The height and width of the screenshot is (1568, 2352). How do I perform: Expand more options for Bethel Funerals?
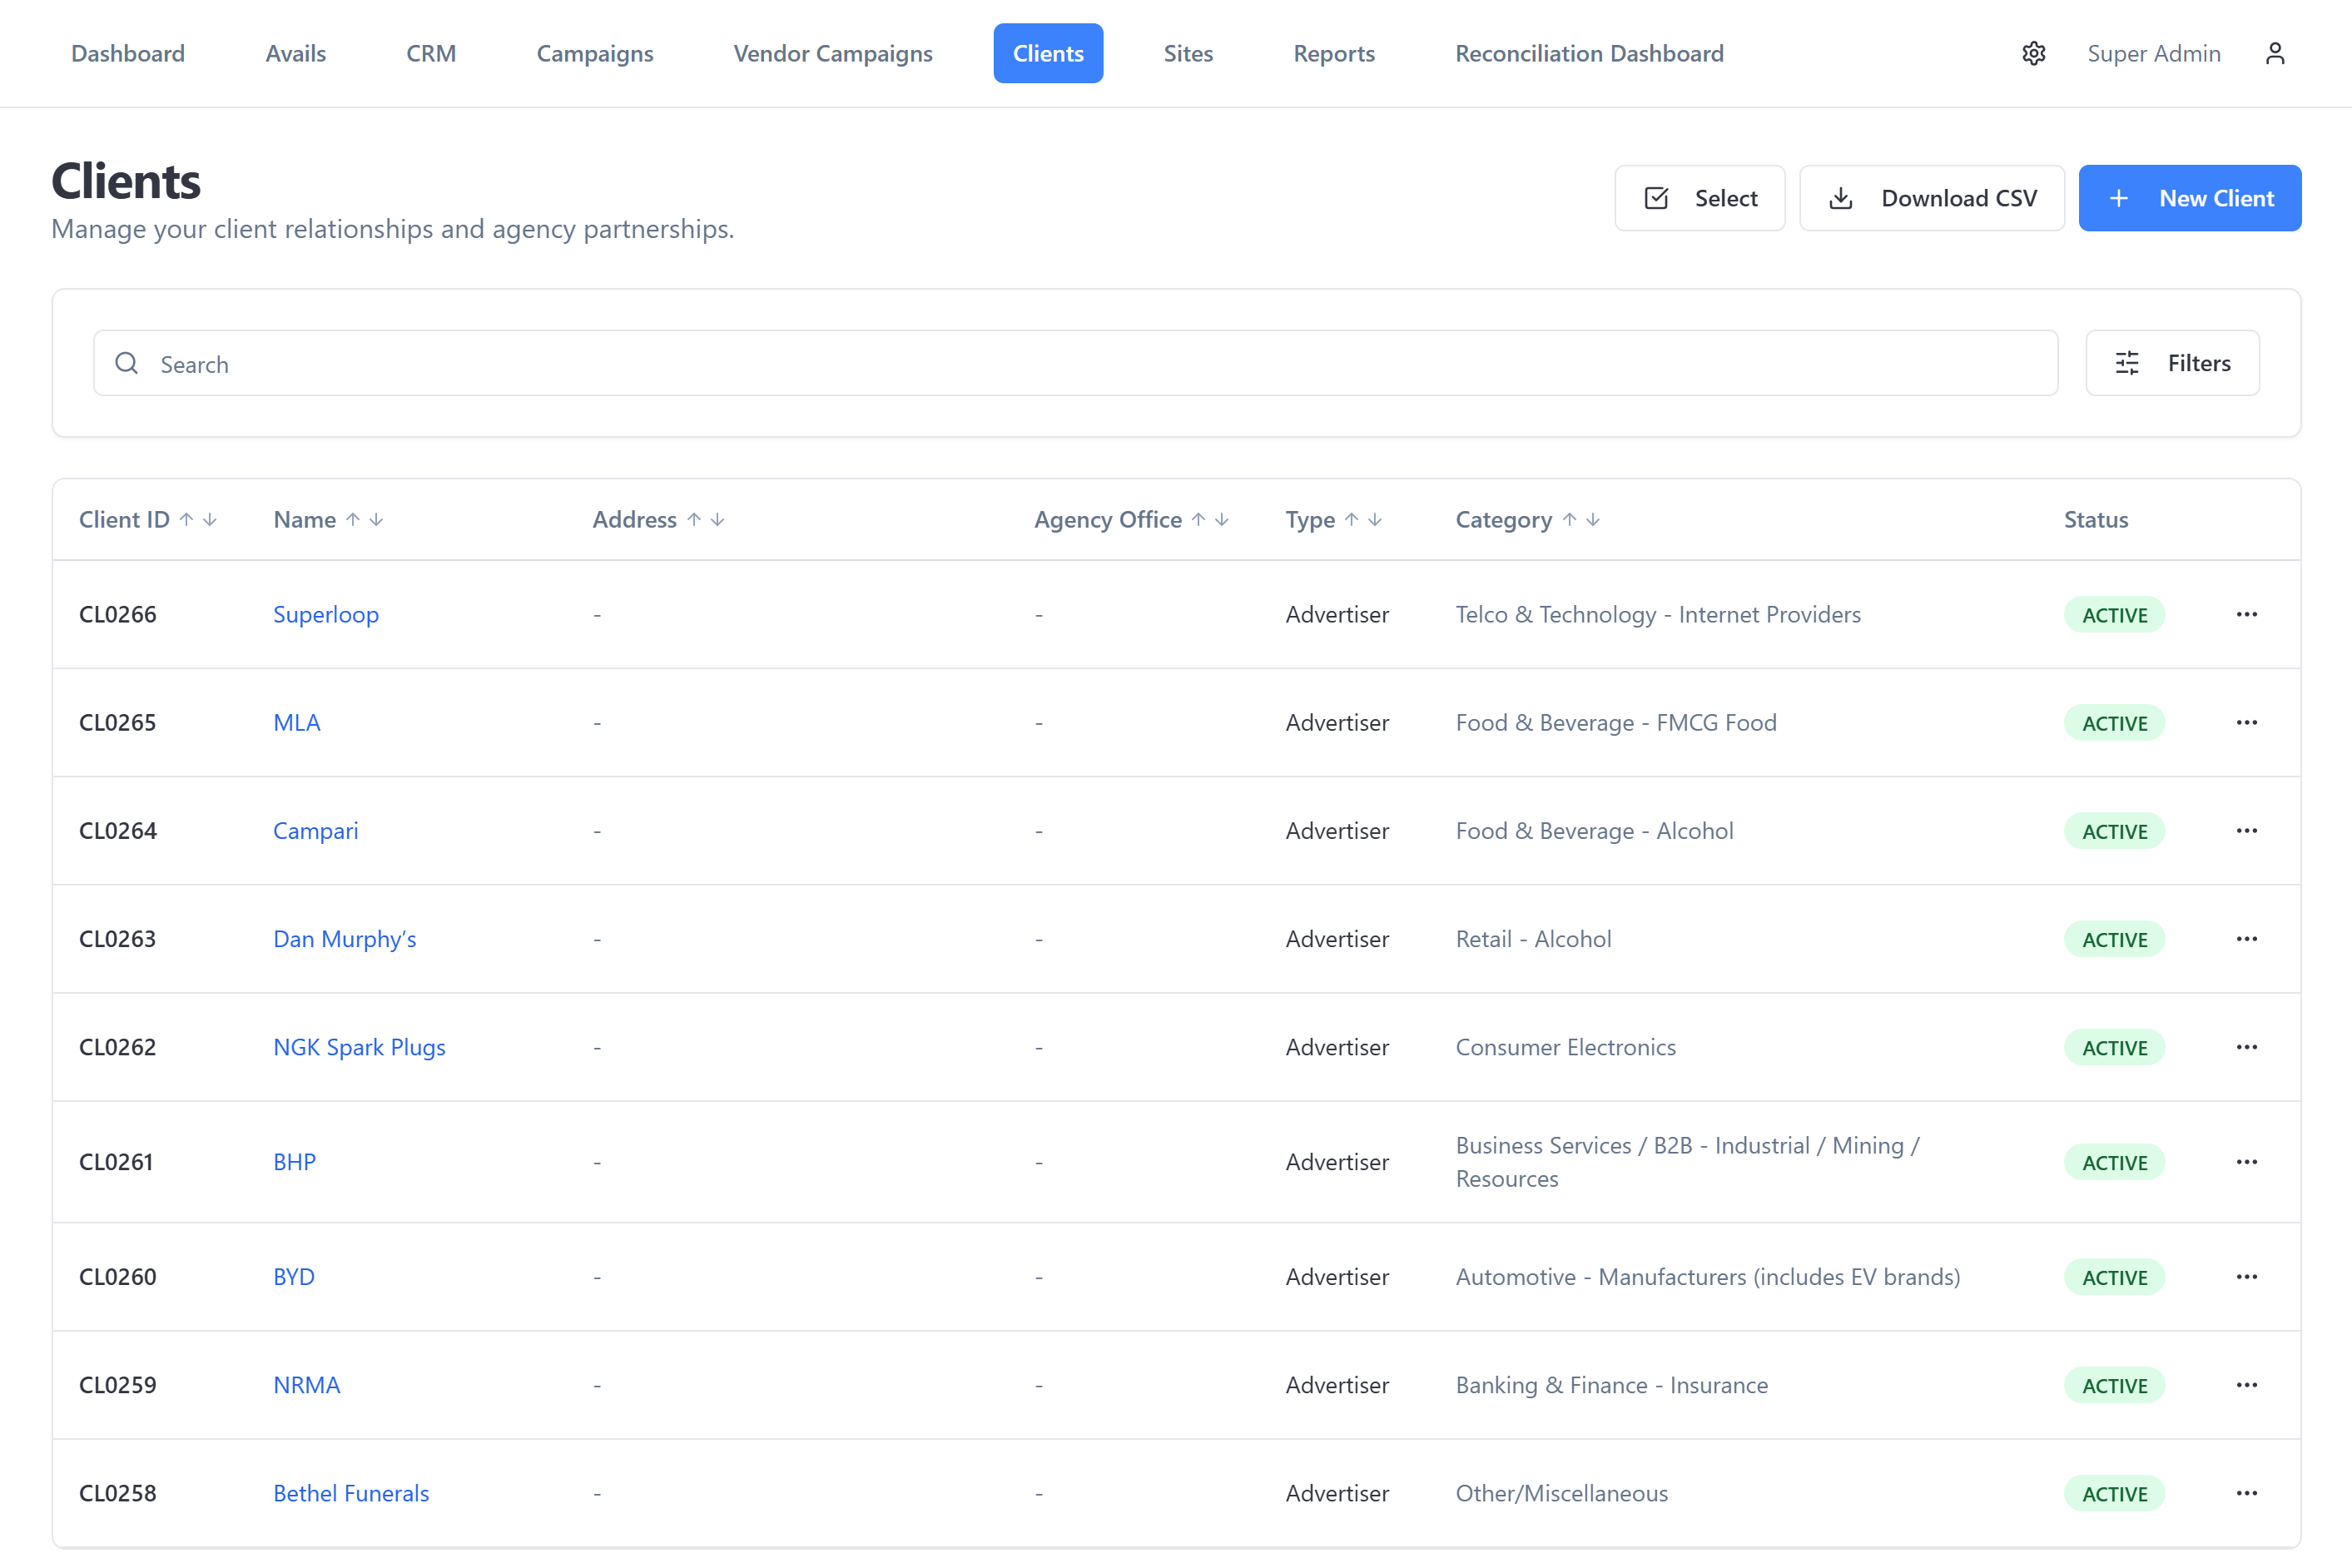tap(2246, 1493)
